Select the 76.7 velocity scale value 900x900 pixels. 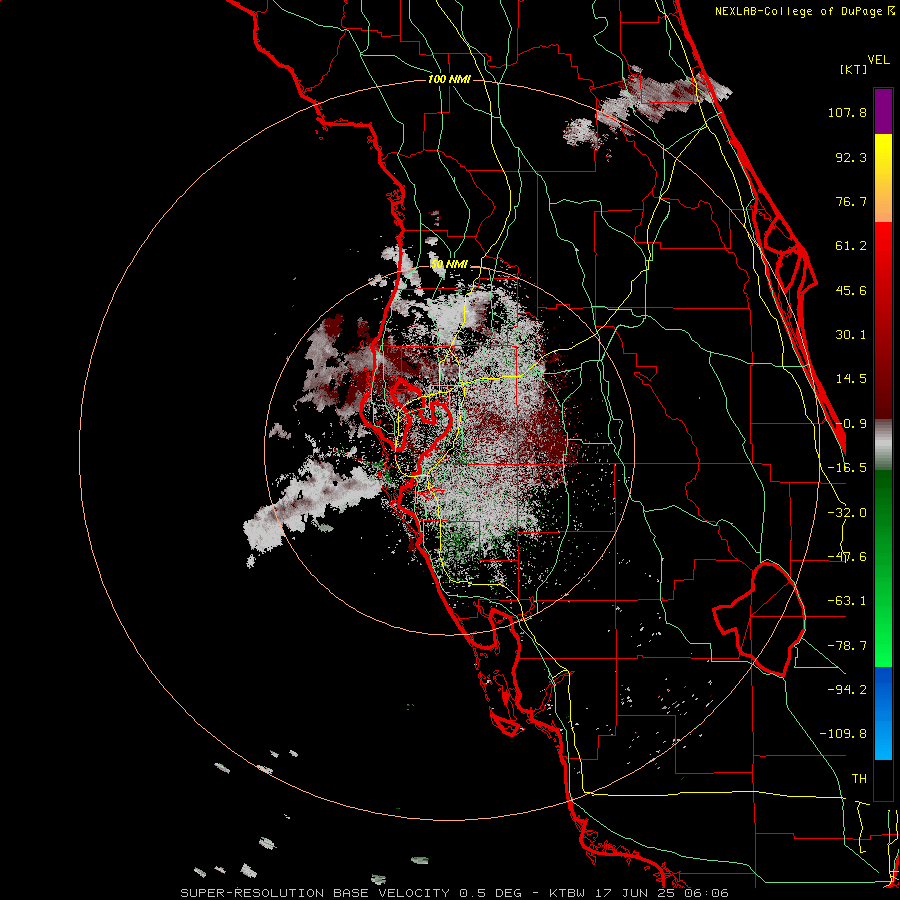pos(851,201)
